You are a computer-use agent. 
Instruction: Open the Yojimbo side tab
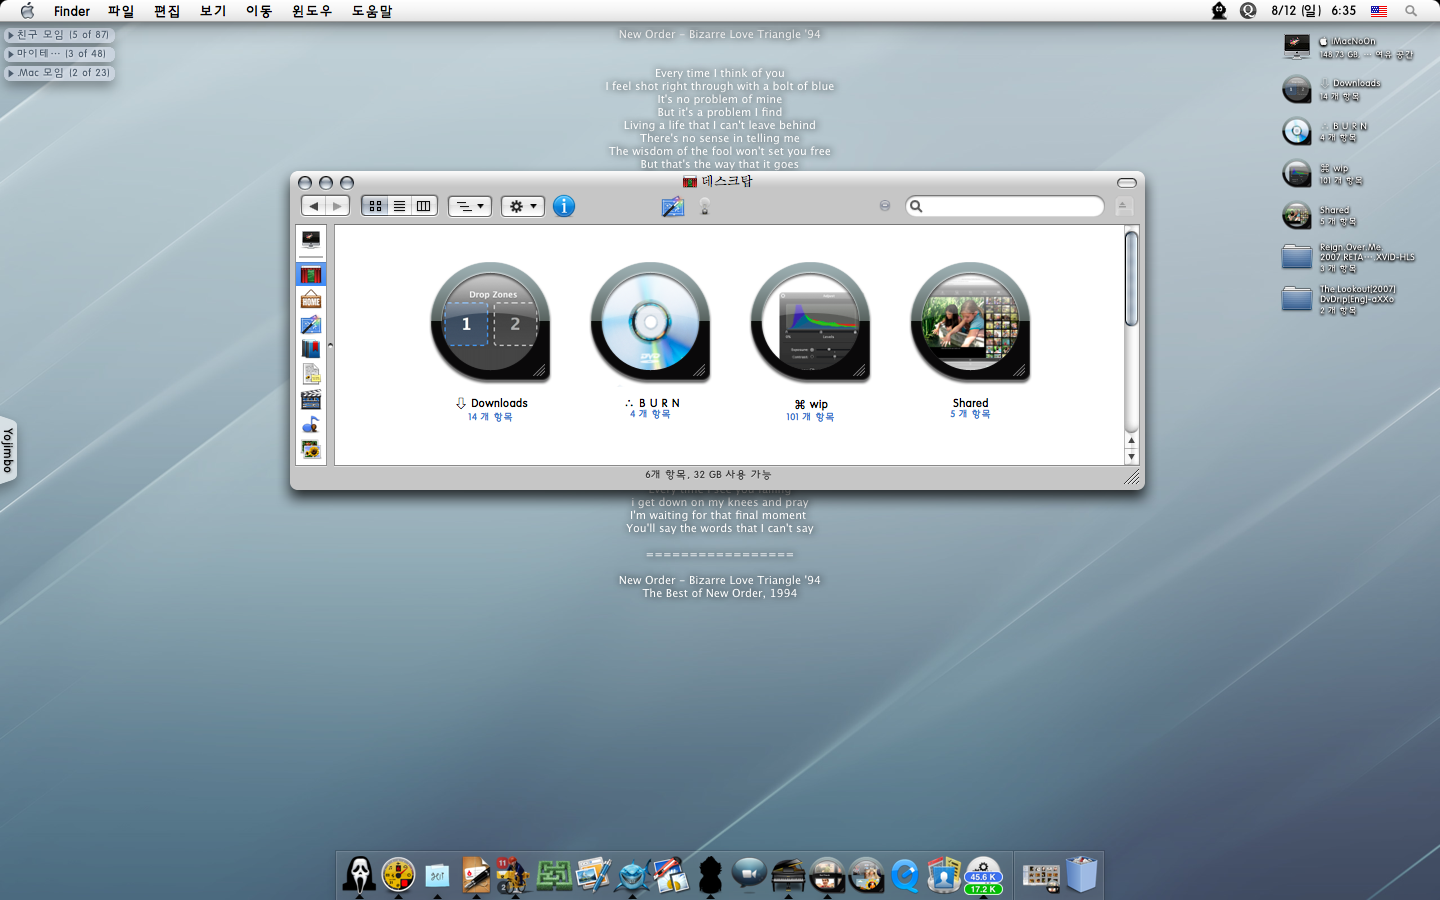8,450
